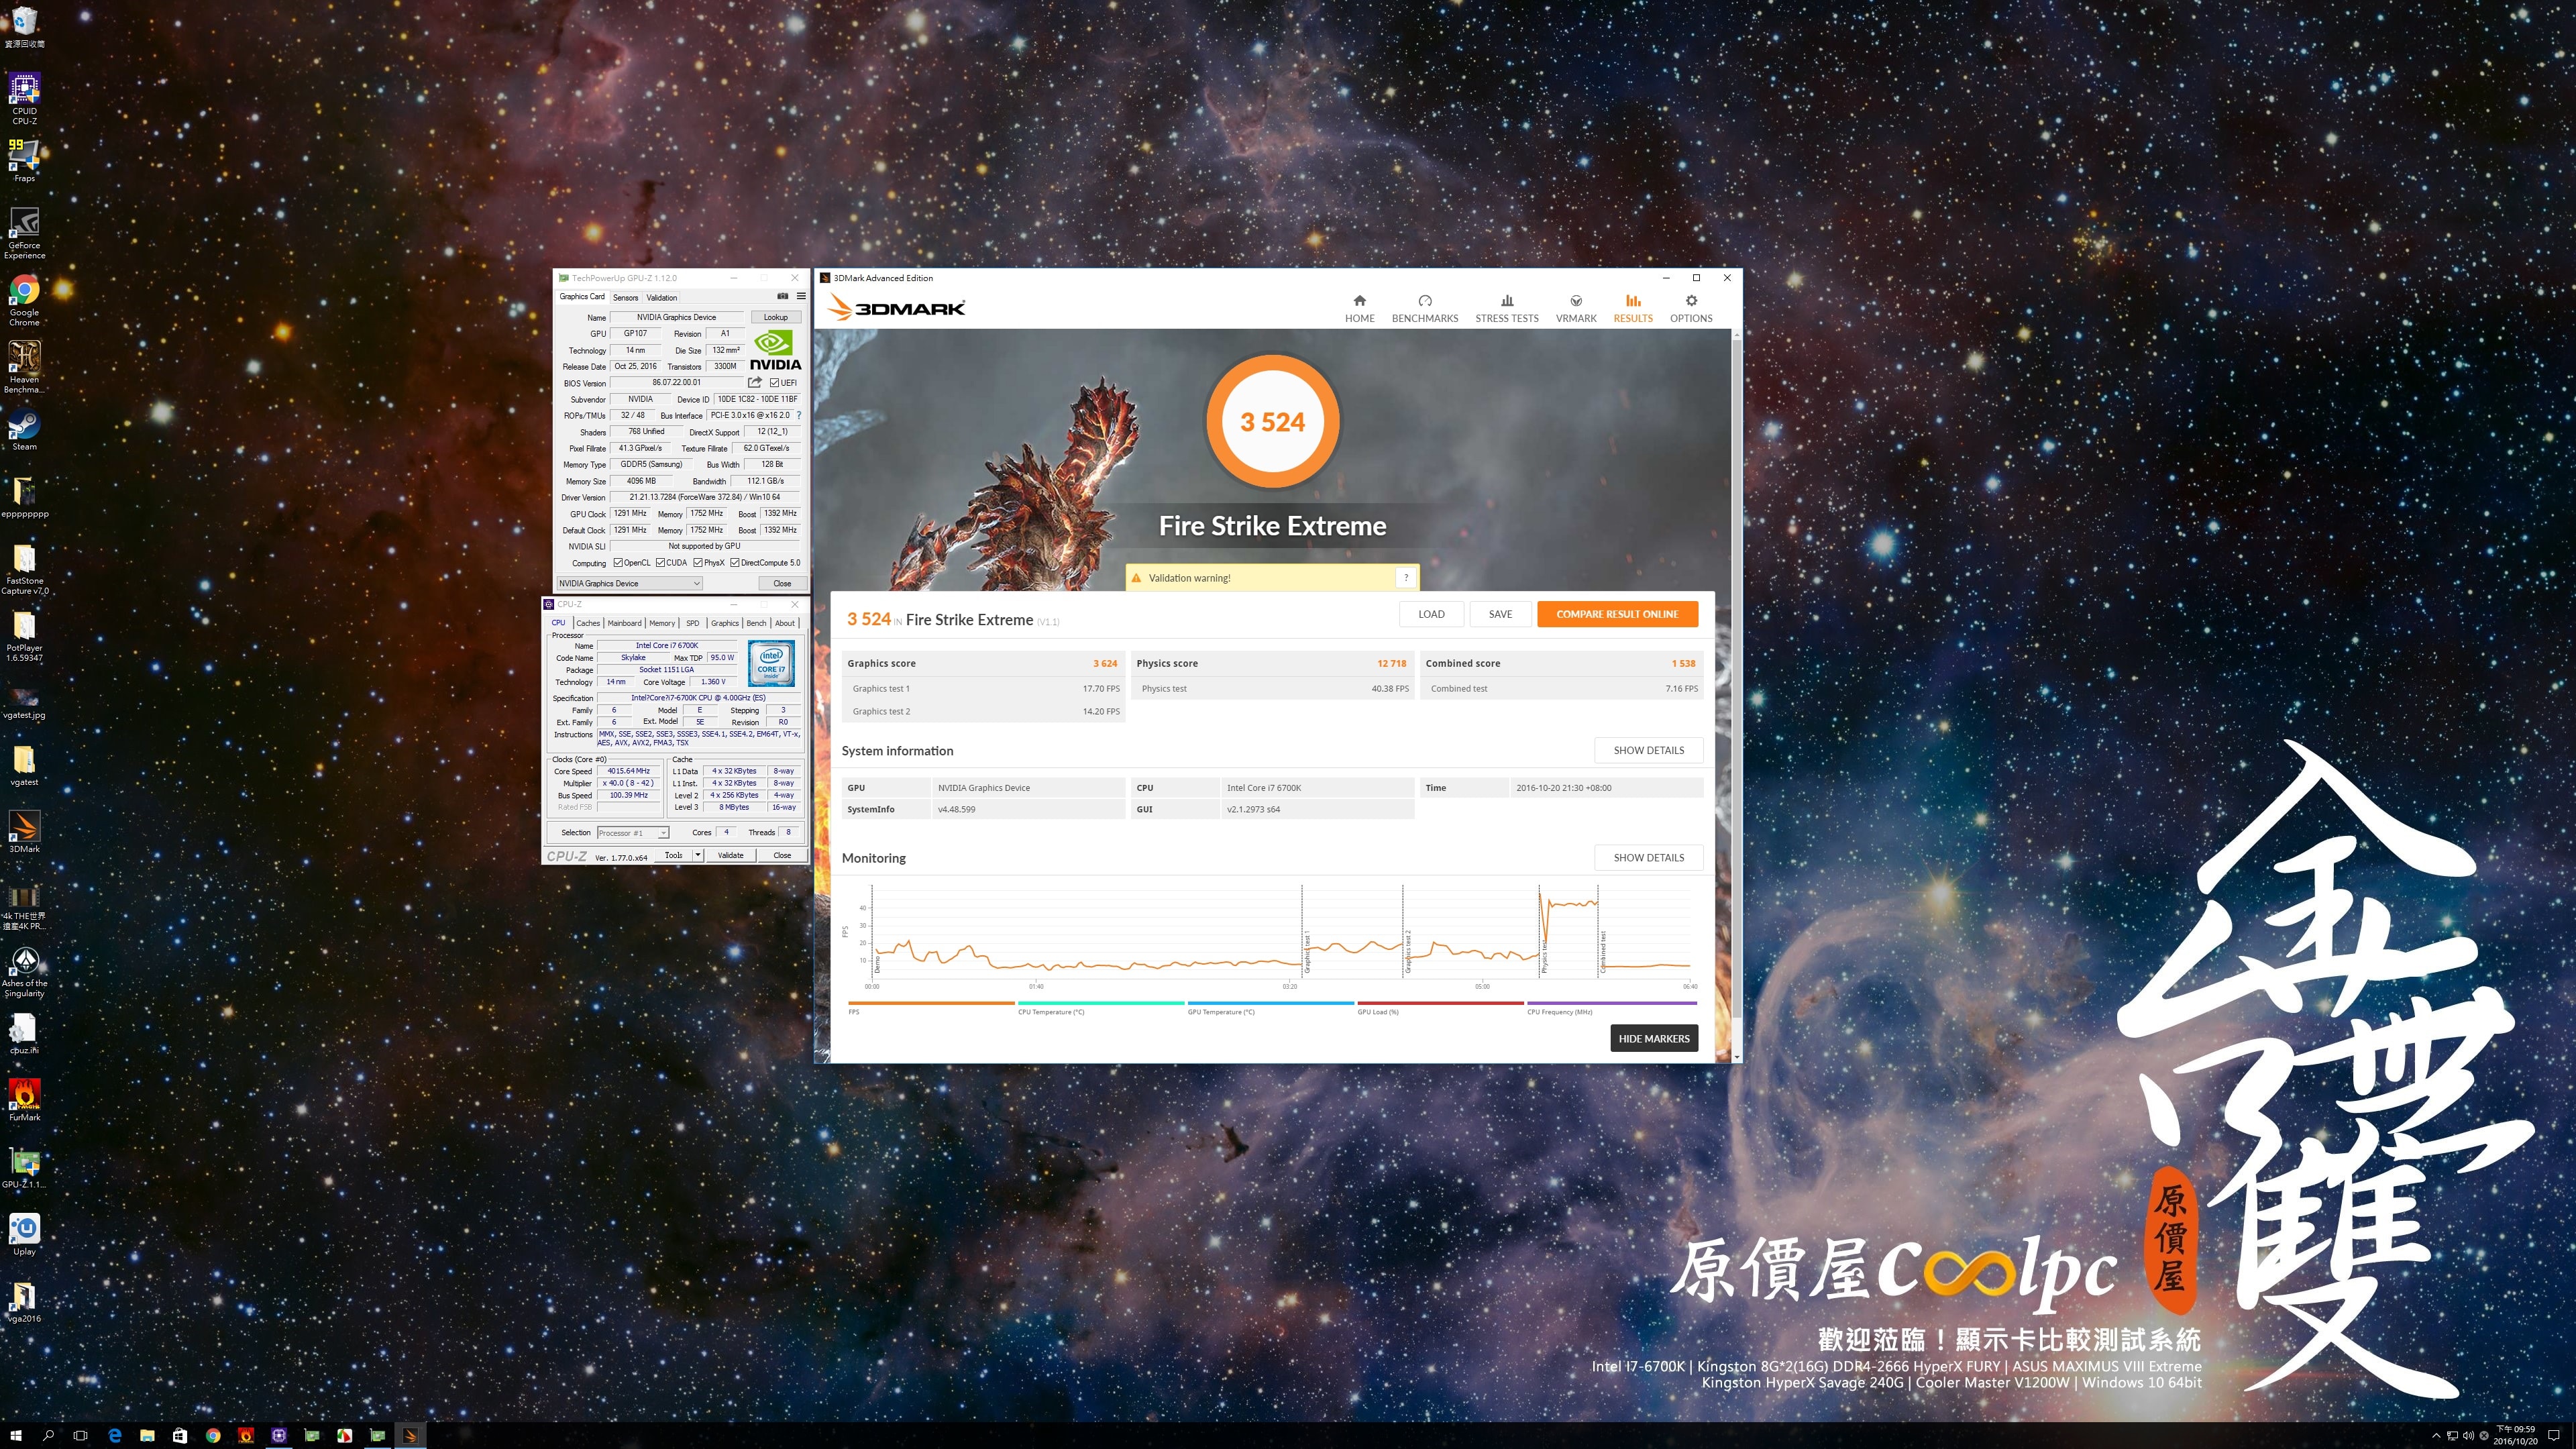Open CPU-Z Caches tab
This screenshot has height=1449, width=2576.
click(588, 622)
